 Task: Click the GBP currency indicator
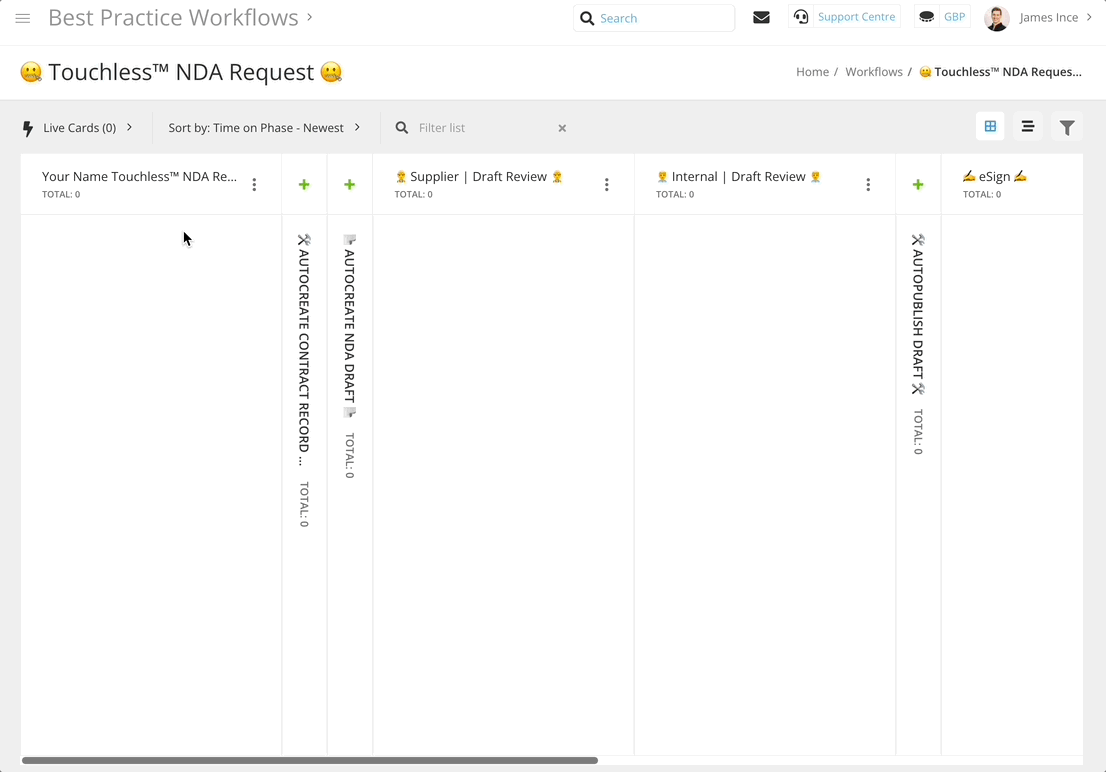941,17
